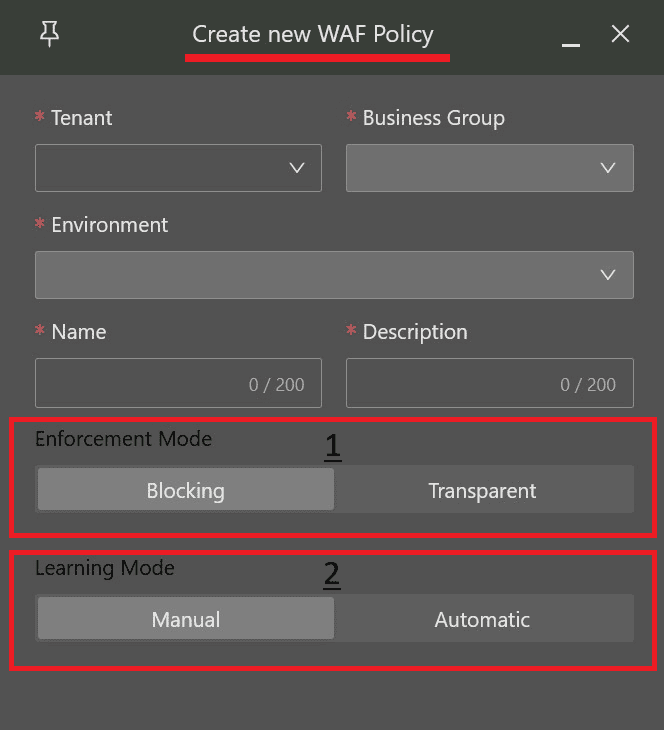Image resolution: width=664 pixels, height=730 pixels.
Task: Click the Enforcement Mode label
Action: [123, 438]
